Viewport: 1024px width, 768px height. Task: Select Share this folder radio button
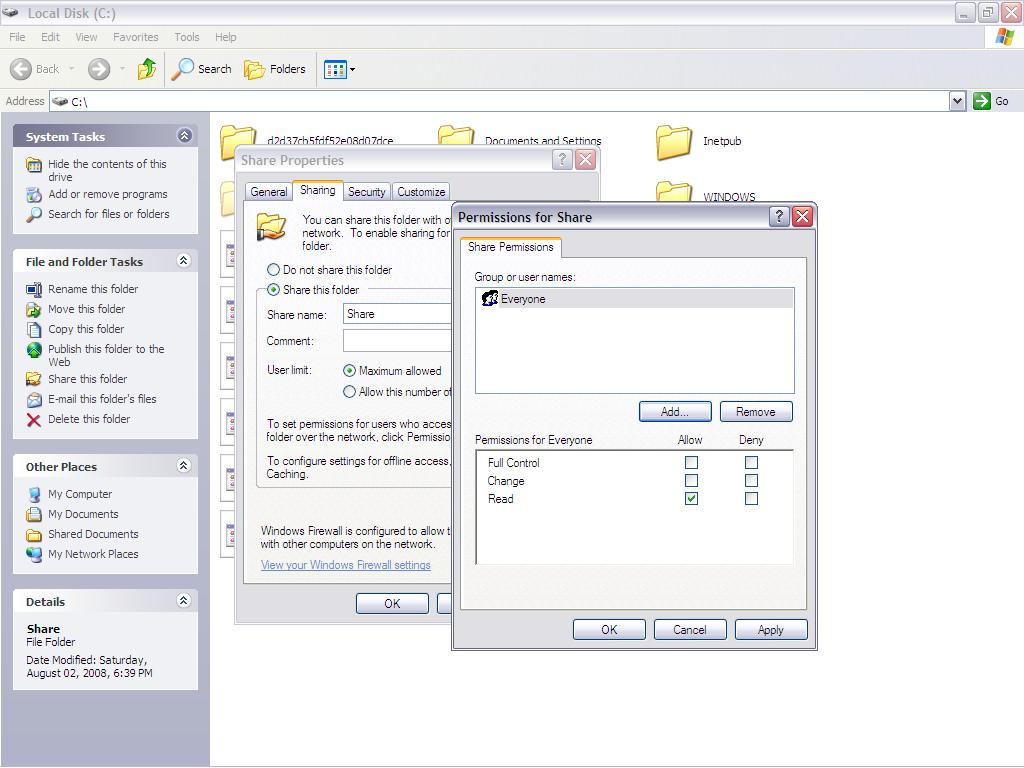(273, 289)
